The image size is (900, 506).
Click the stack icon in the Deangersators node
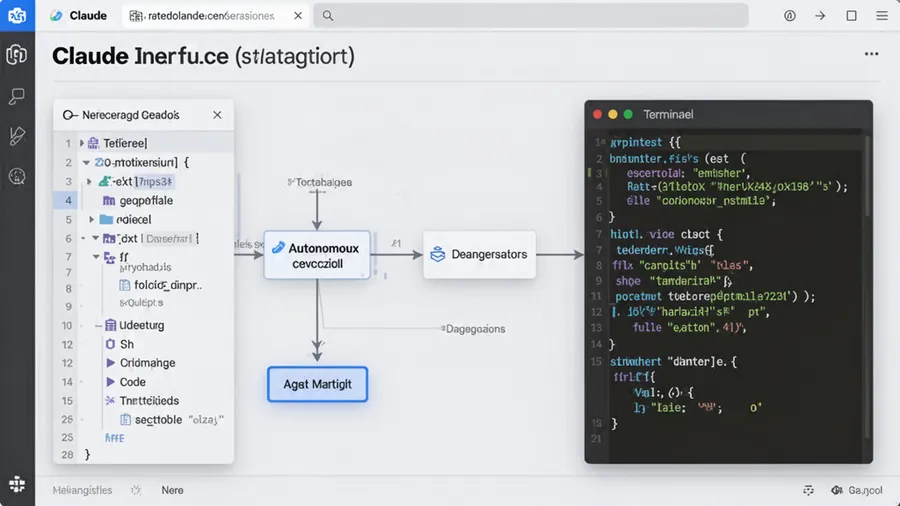[437, 254]
